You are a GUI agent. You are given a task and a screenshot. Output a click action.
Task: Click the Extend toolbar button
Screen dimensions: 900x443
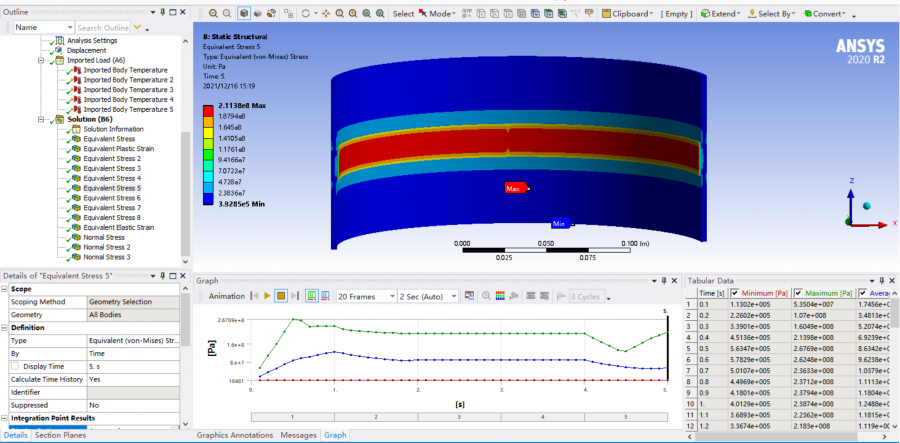719,14
